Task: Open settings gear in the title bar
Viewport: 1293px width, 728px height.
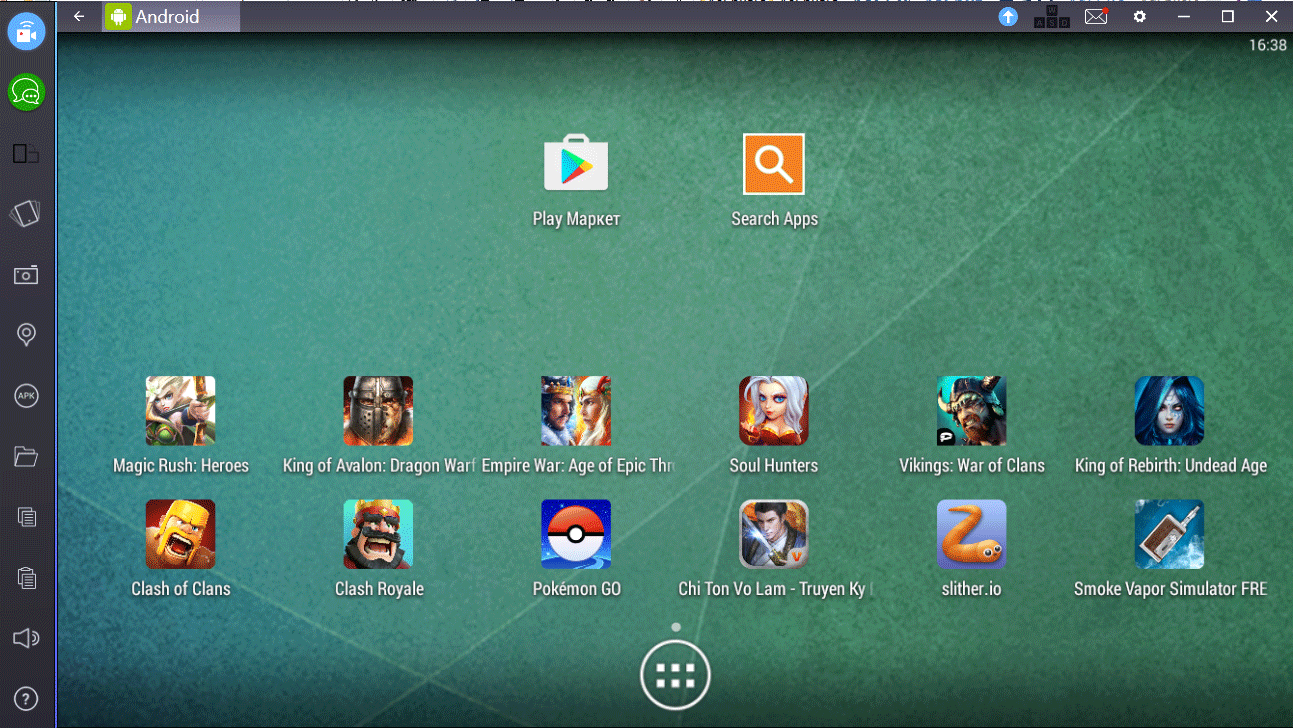Action: pyautogui.click(x=1140, y=17)
